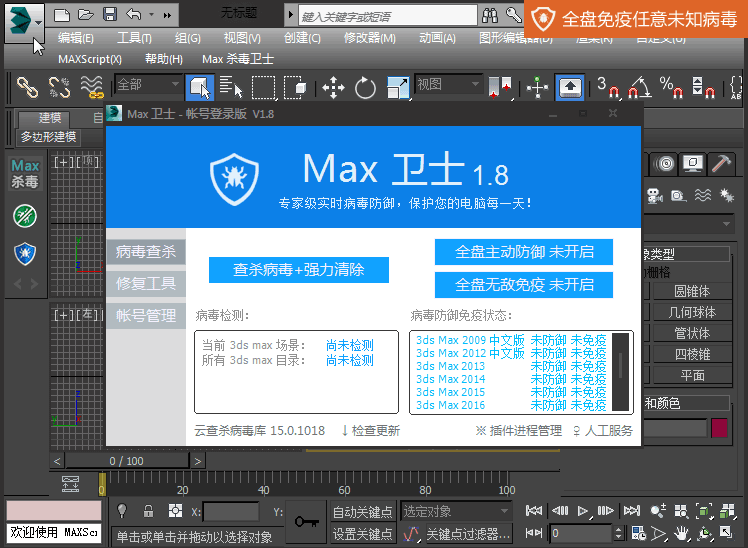Activate the Select and Move tool
This screenshot has width=748, height=548.
(333, 88)
